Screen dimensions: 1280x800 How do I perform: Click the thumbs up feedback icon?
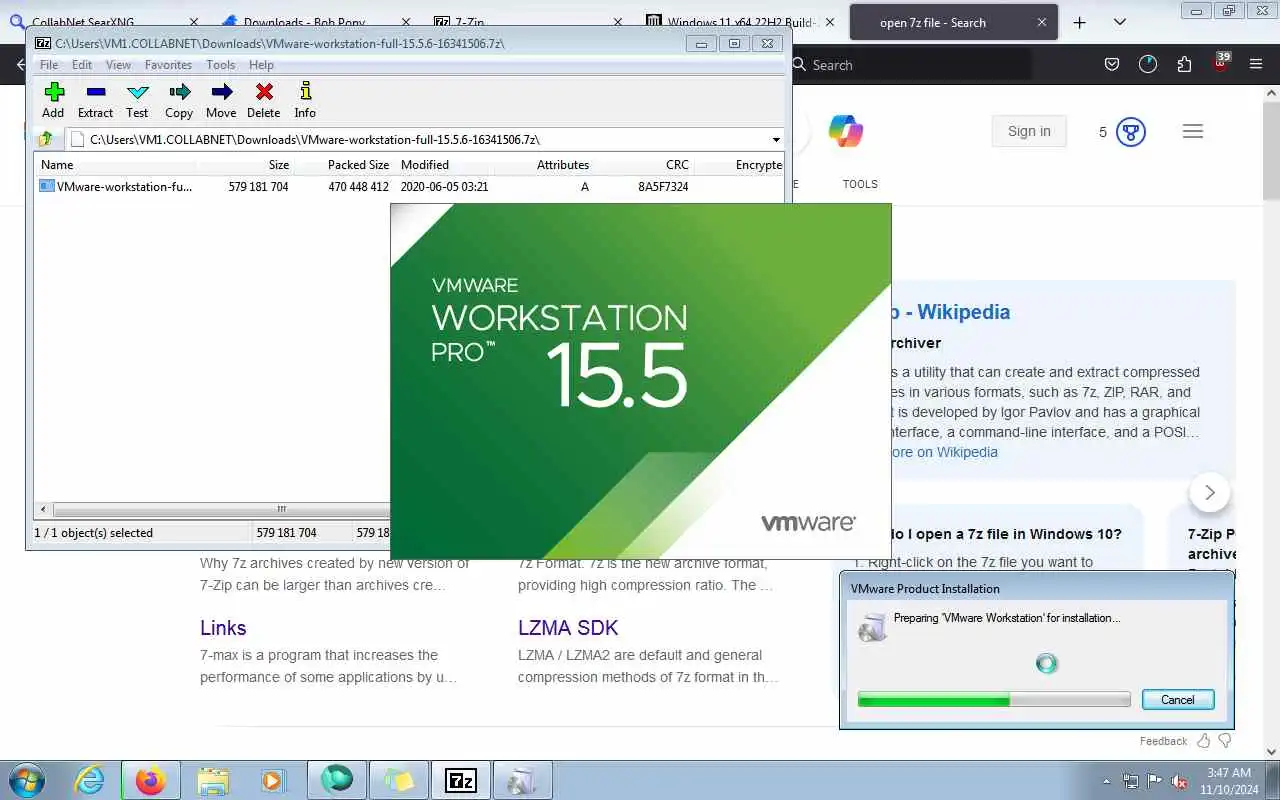pyautogui.click(x=1204, y=741)
